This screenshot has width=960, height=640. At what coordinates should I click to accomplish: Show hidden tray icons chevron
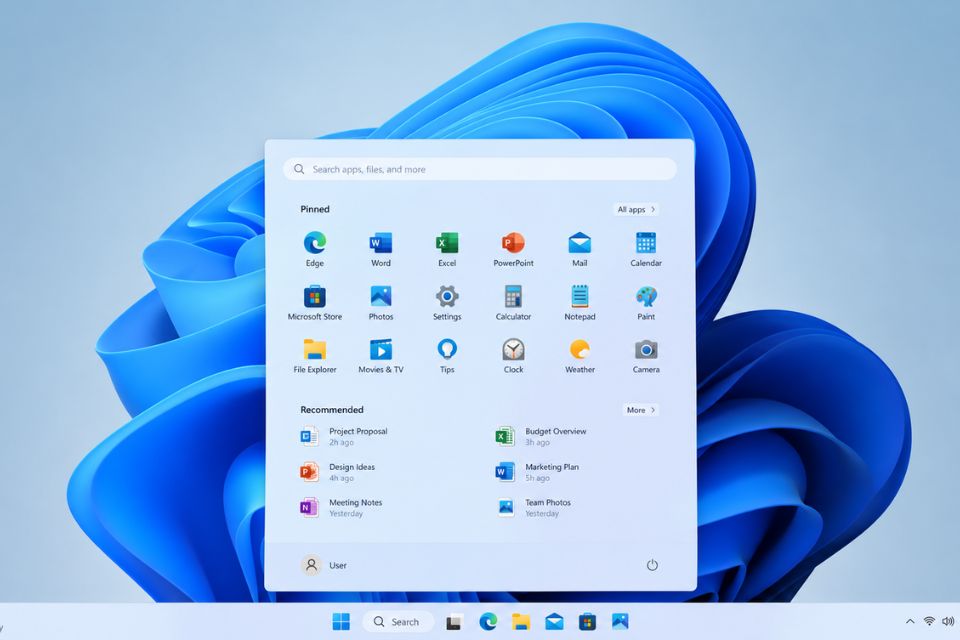[x=910, y=621]
